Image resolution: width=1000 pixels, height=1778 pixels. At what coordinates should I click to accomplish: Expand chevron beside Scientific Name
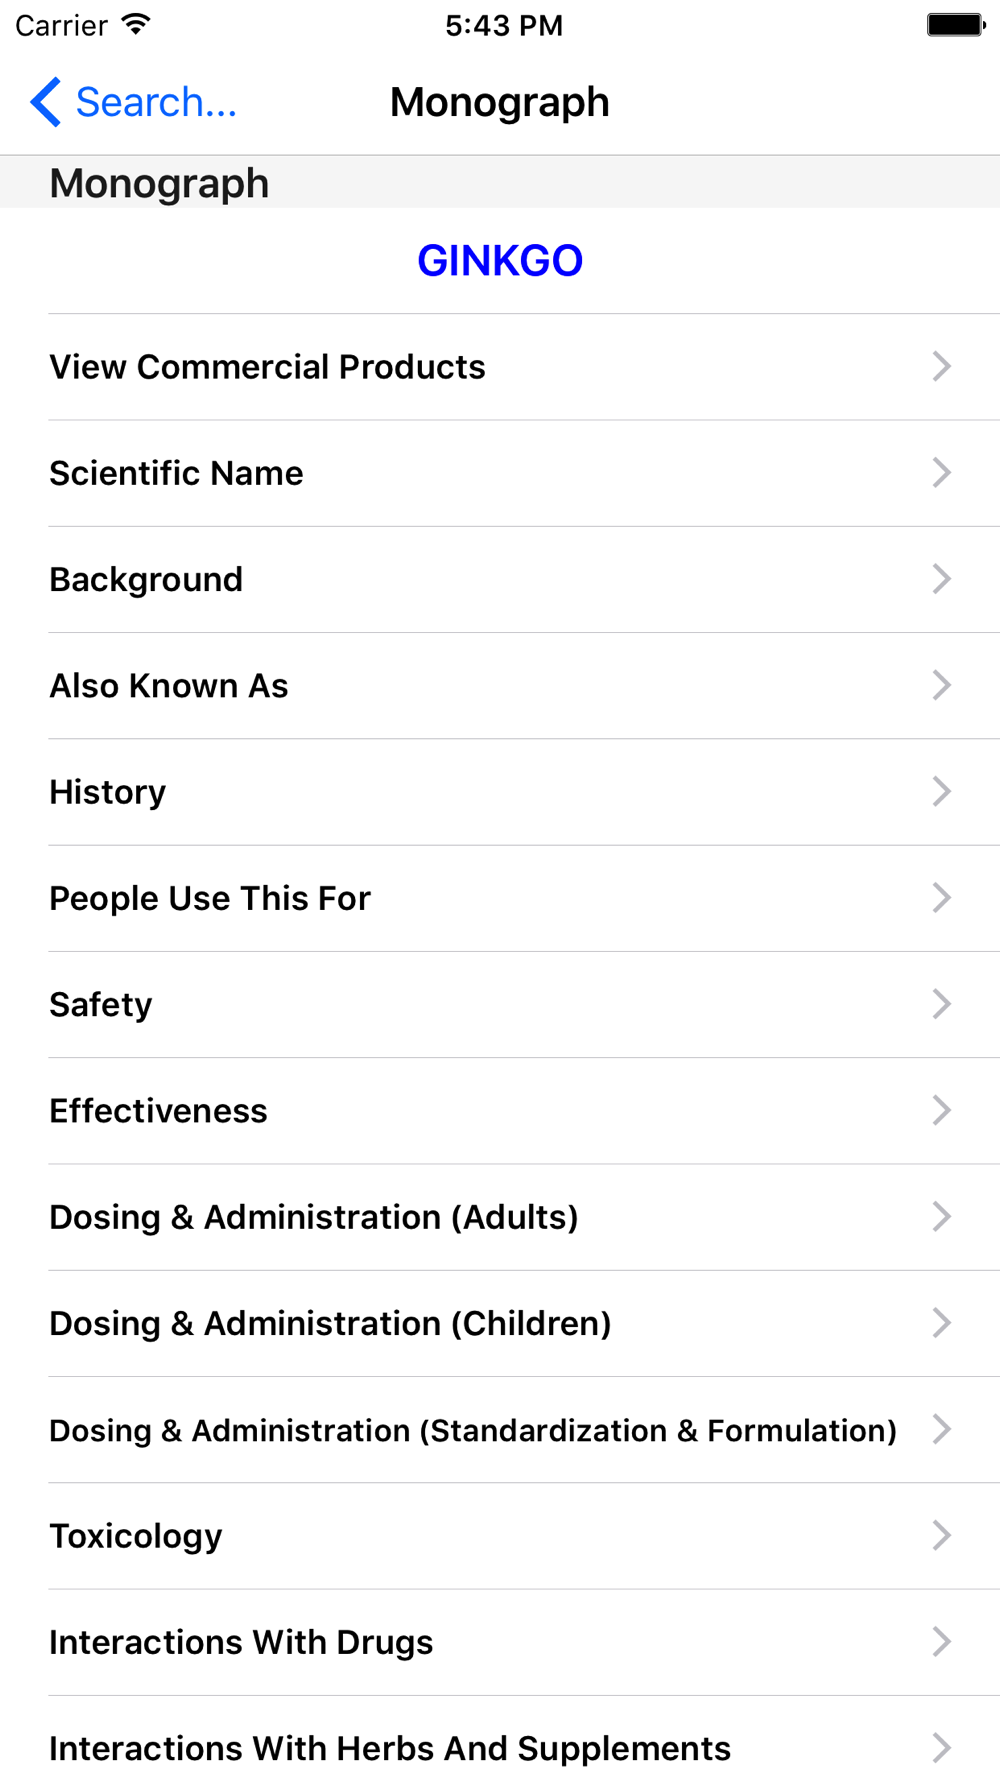tap(941, 473)
